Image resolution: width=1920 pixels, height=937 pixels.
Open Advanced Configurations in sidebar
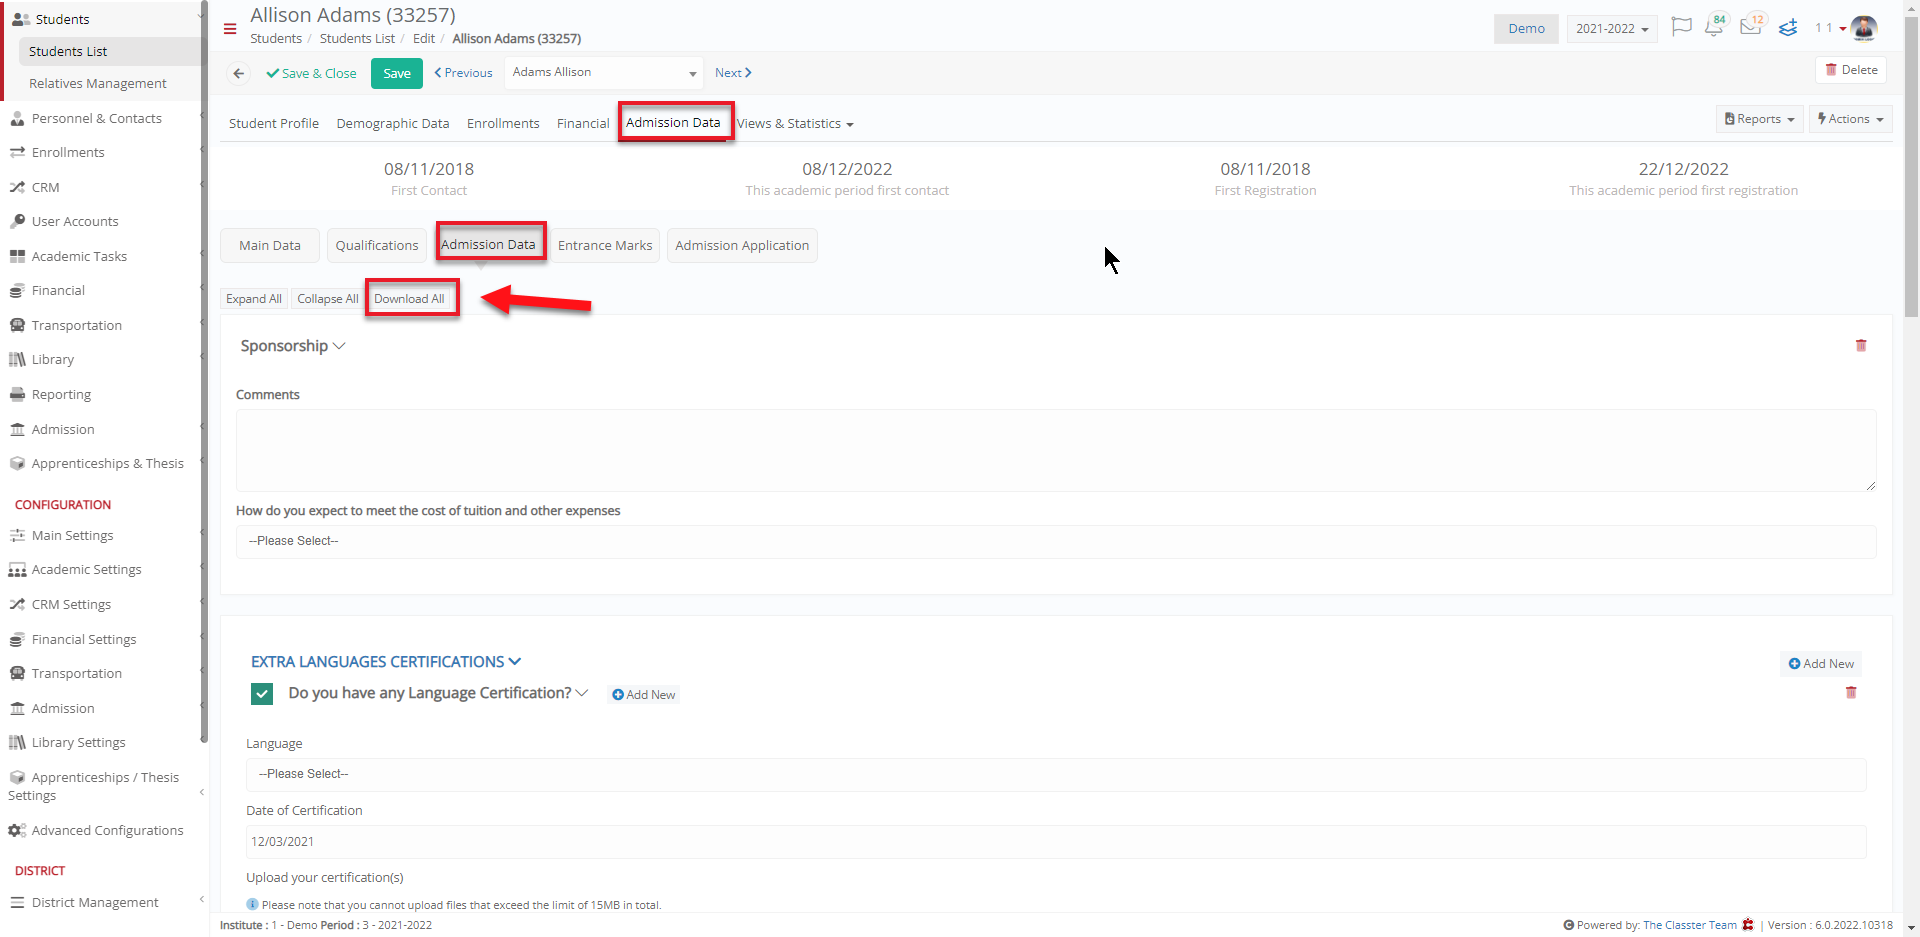coord(107,830)
